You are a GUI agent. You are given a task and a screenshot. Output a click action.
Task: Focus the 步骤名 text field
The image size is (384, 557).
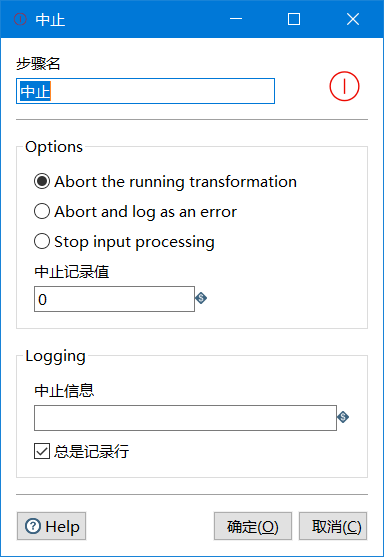pyautogui.click(x=145, y=91)
